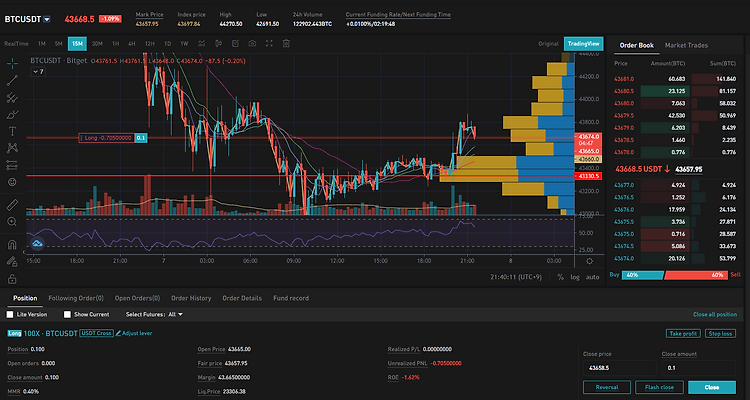This screenshot has width=750, height=400.
Task: Select the 1M chart interval
Action: 42,44
